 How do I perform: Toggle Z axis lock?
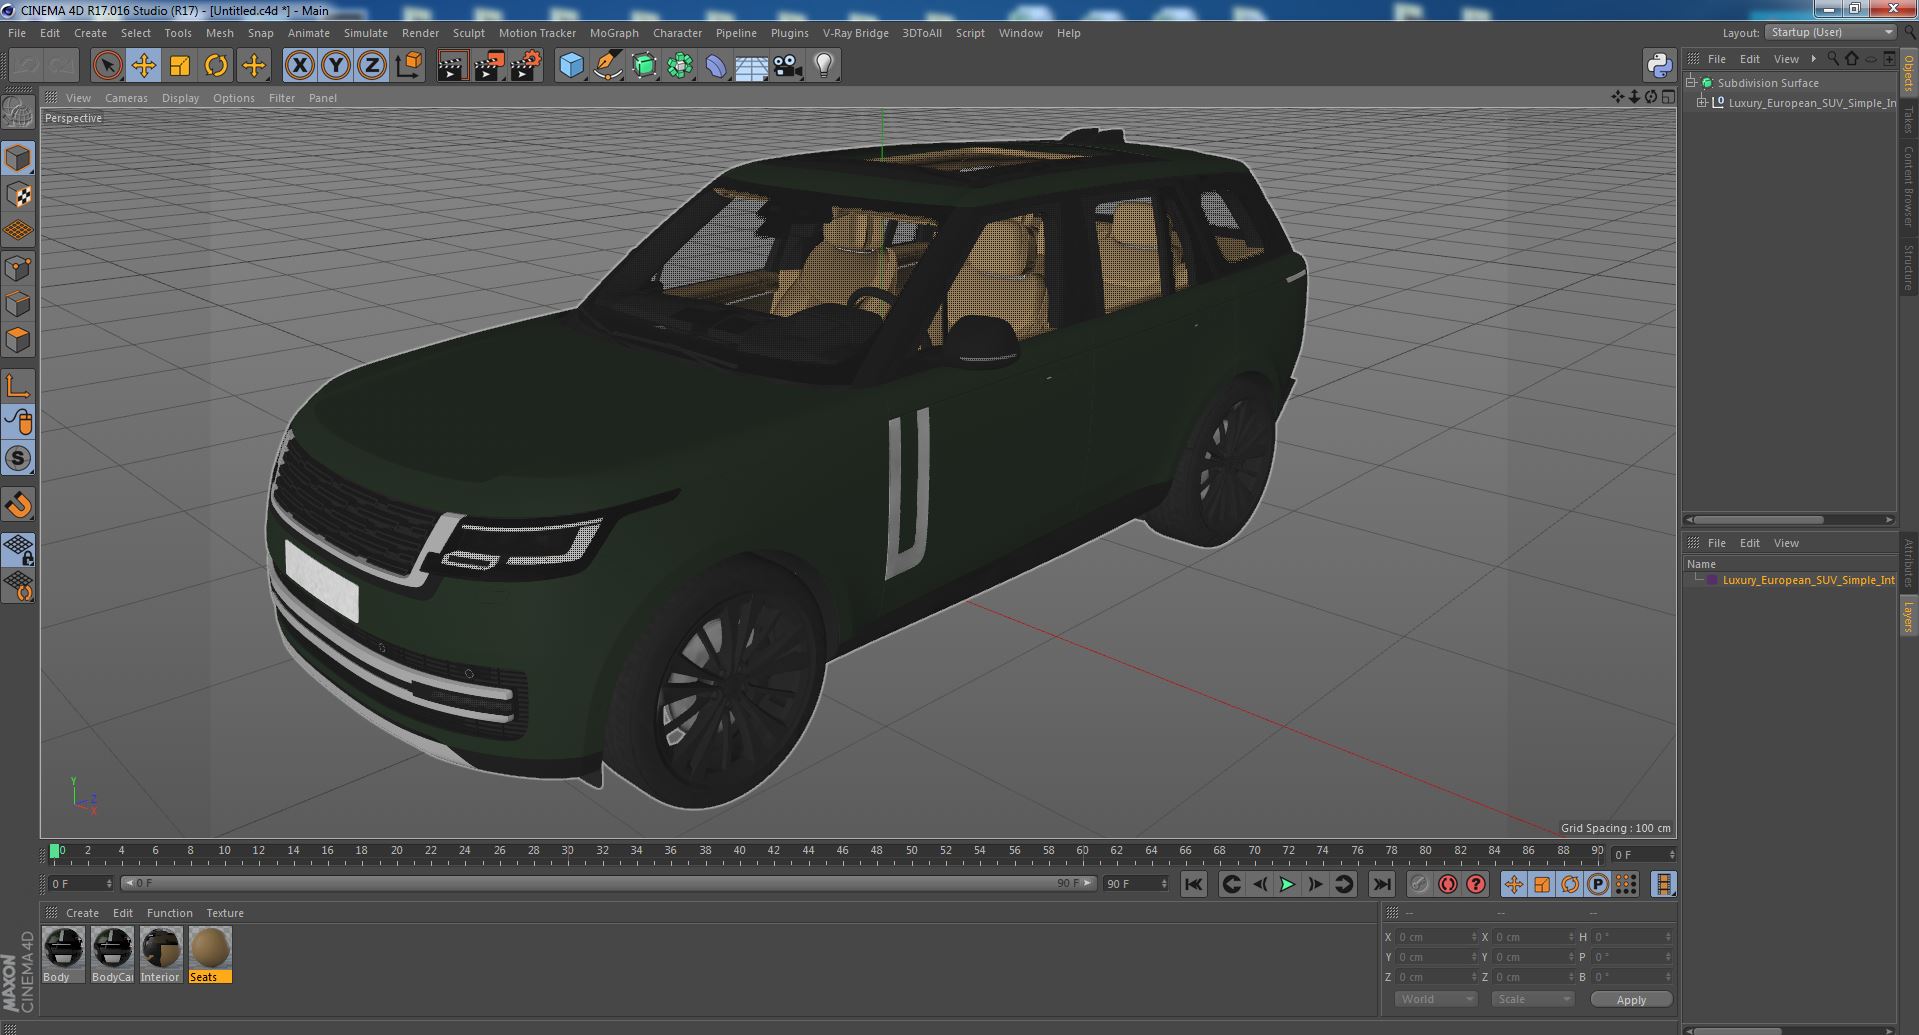pos(372,66)
